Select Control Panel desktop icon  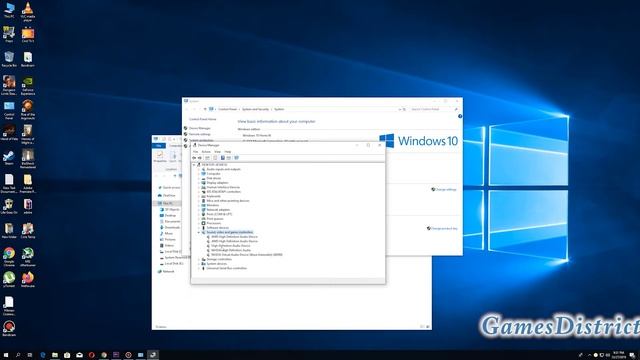9,110
